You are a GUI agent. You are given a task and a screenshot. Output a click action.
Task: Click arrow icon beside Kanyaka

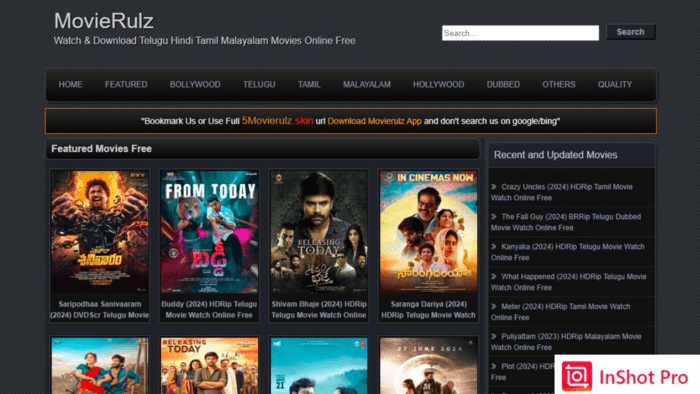click(494, 246)
